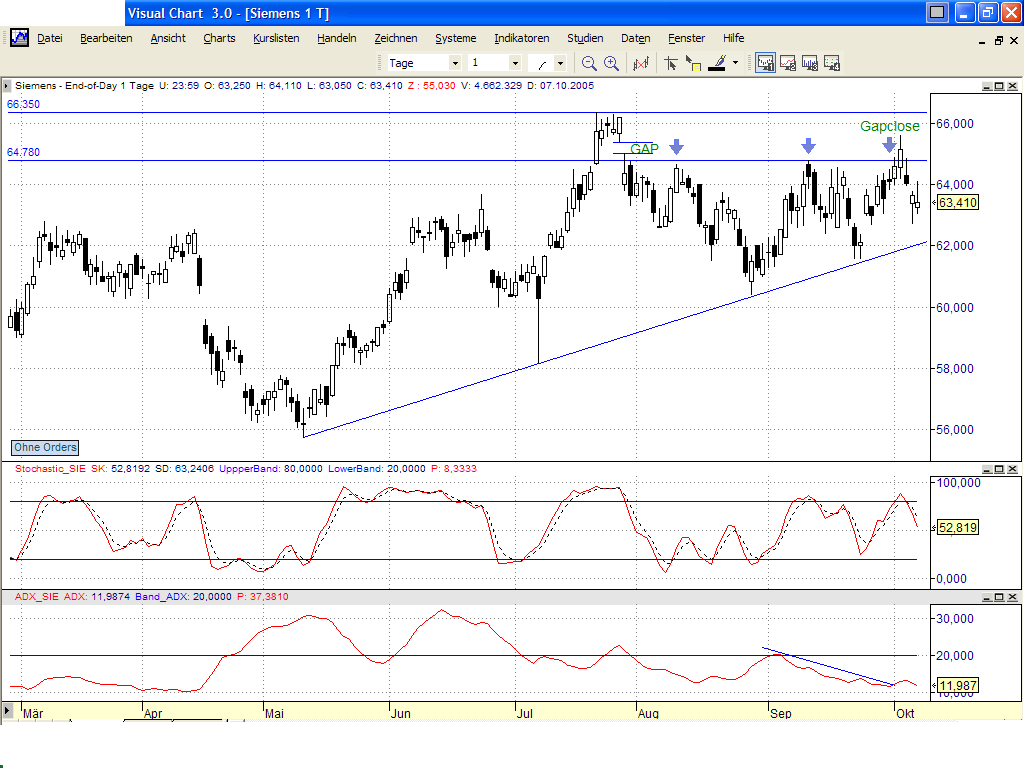Toggle chart layout 1 view
The image size is (1024, 768).
[x=765, y=62]
